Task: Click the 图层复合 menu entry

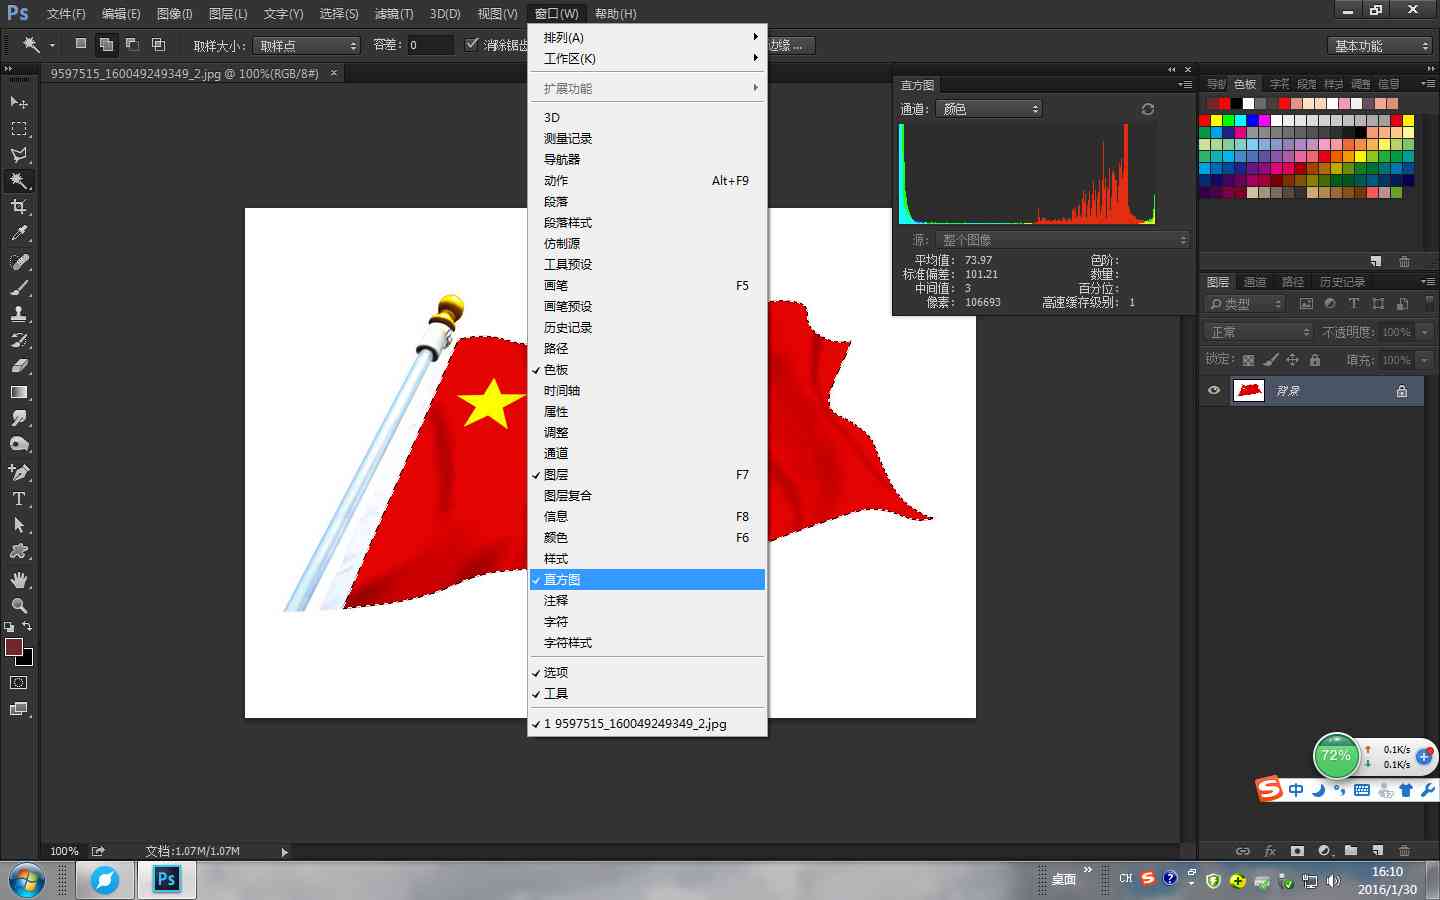Action: pyautogui.click(x=647, y=496)
